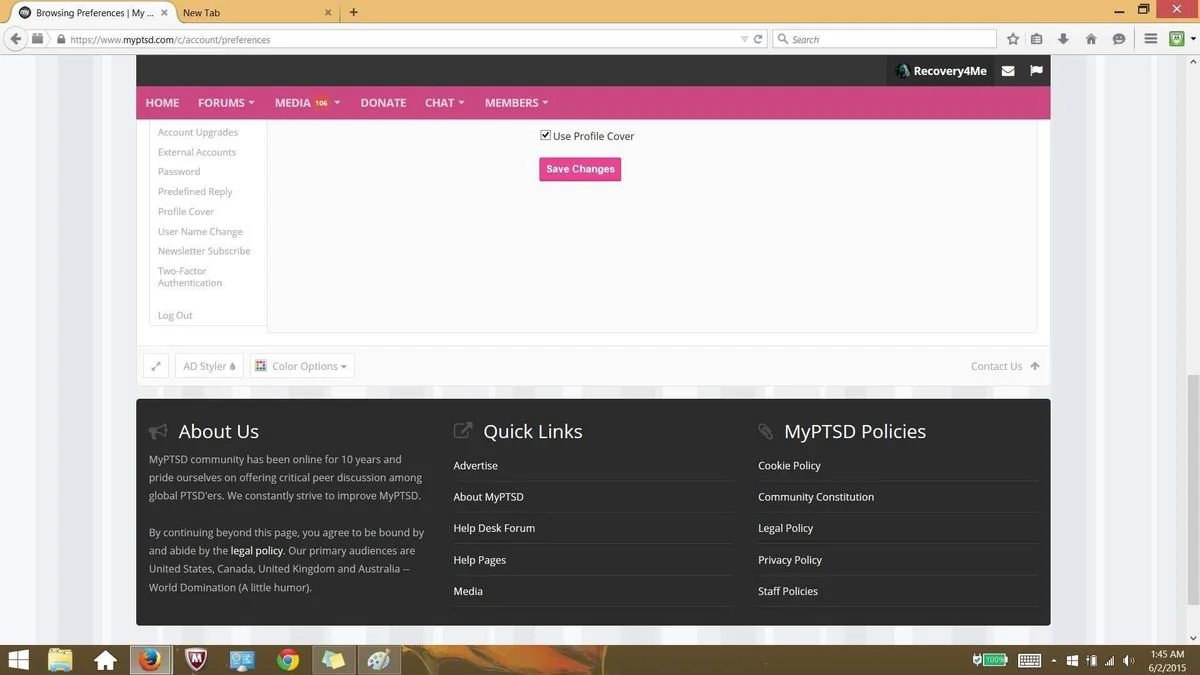
Task: Open the Privacy Policy link
Action: pyautogui.click(x=790, y=560)
